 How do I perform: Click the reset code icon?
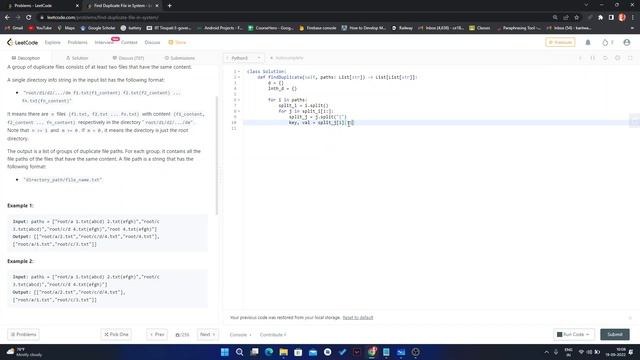605,58
